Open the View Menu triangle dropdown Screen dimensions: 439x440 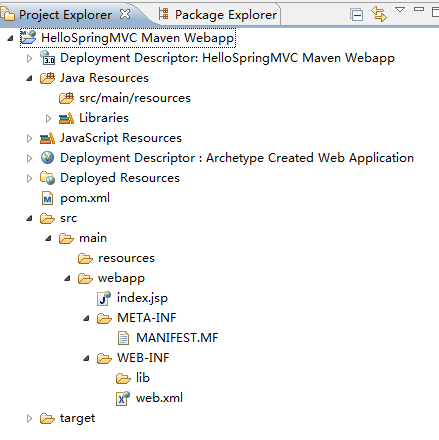click(x=400, y=9)
